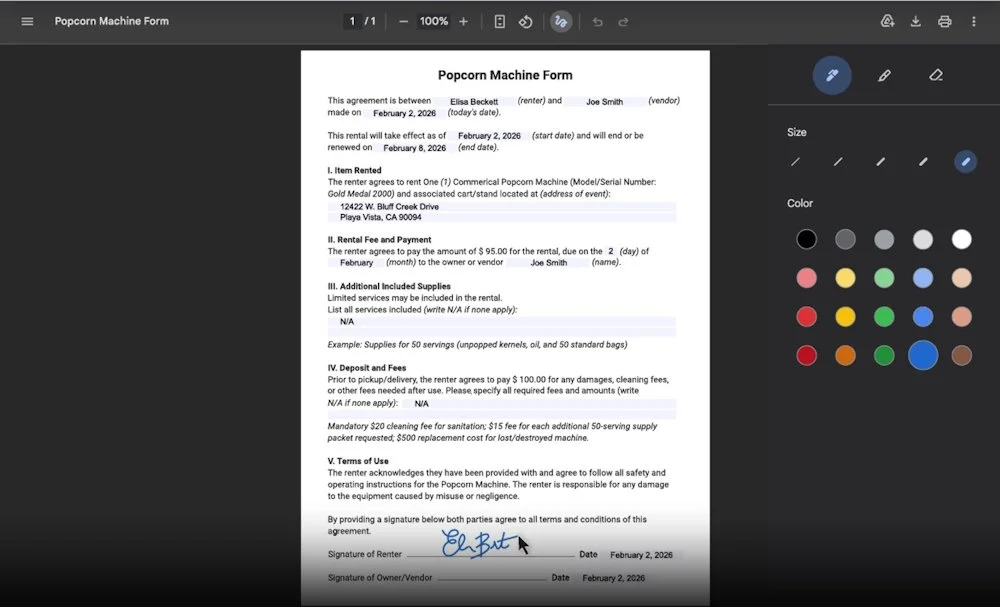This screenshot has height=607, width=1000.
Task: Select the pen drawing tool
Action: pos(832,75)
